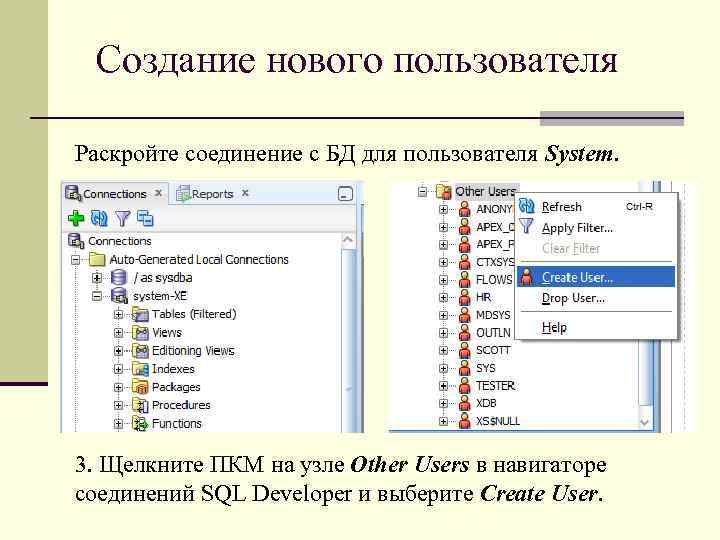Minimize the Connections panel with its box icon
The image size is (720, 540).
click(x=345, y=194)
